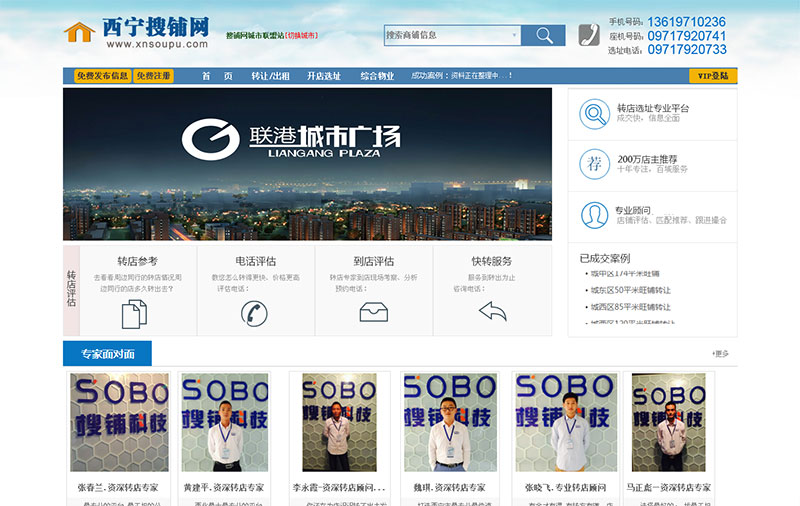Click the 张晓飞.专业转店顾问 caption

pos(565,488)
